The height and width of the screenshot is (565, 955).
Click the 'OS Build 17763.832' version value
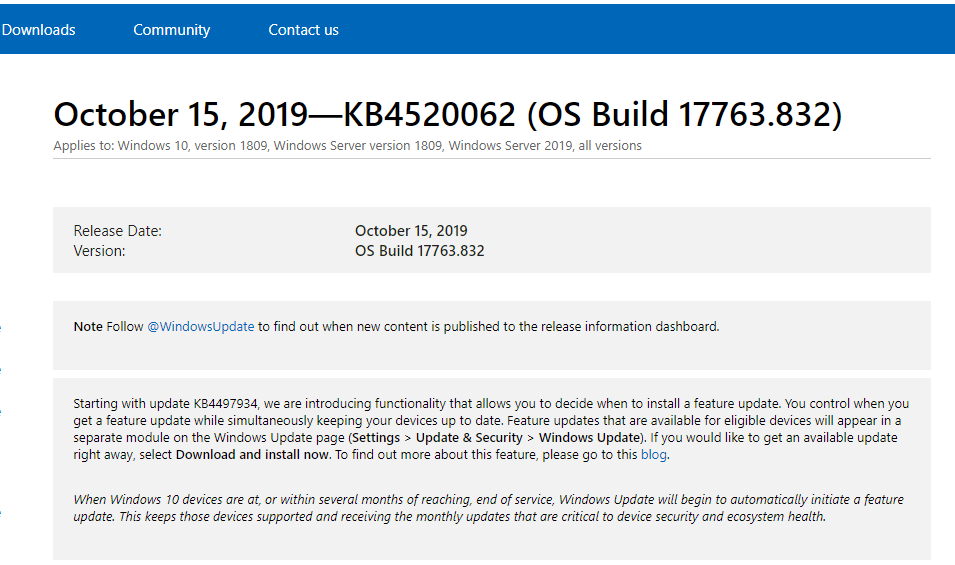(x=420, y=251)
